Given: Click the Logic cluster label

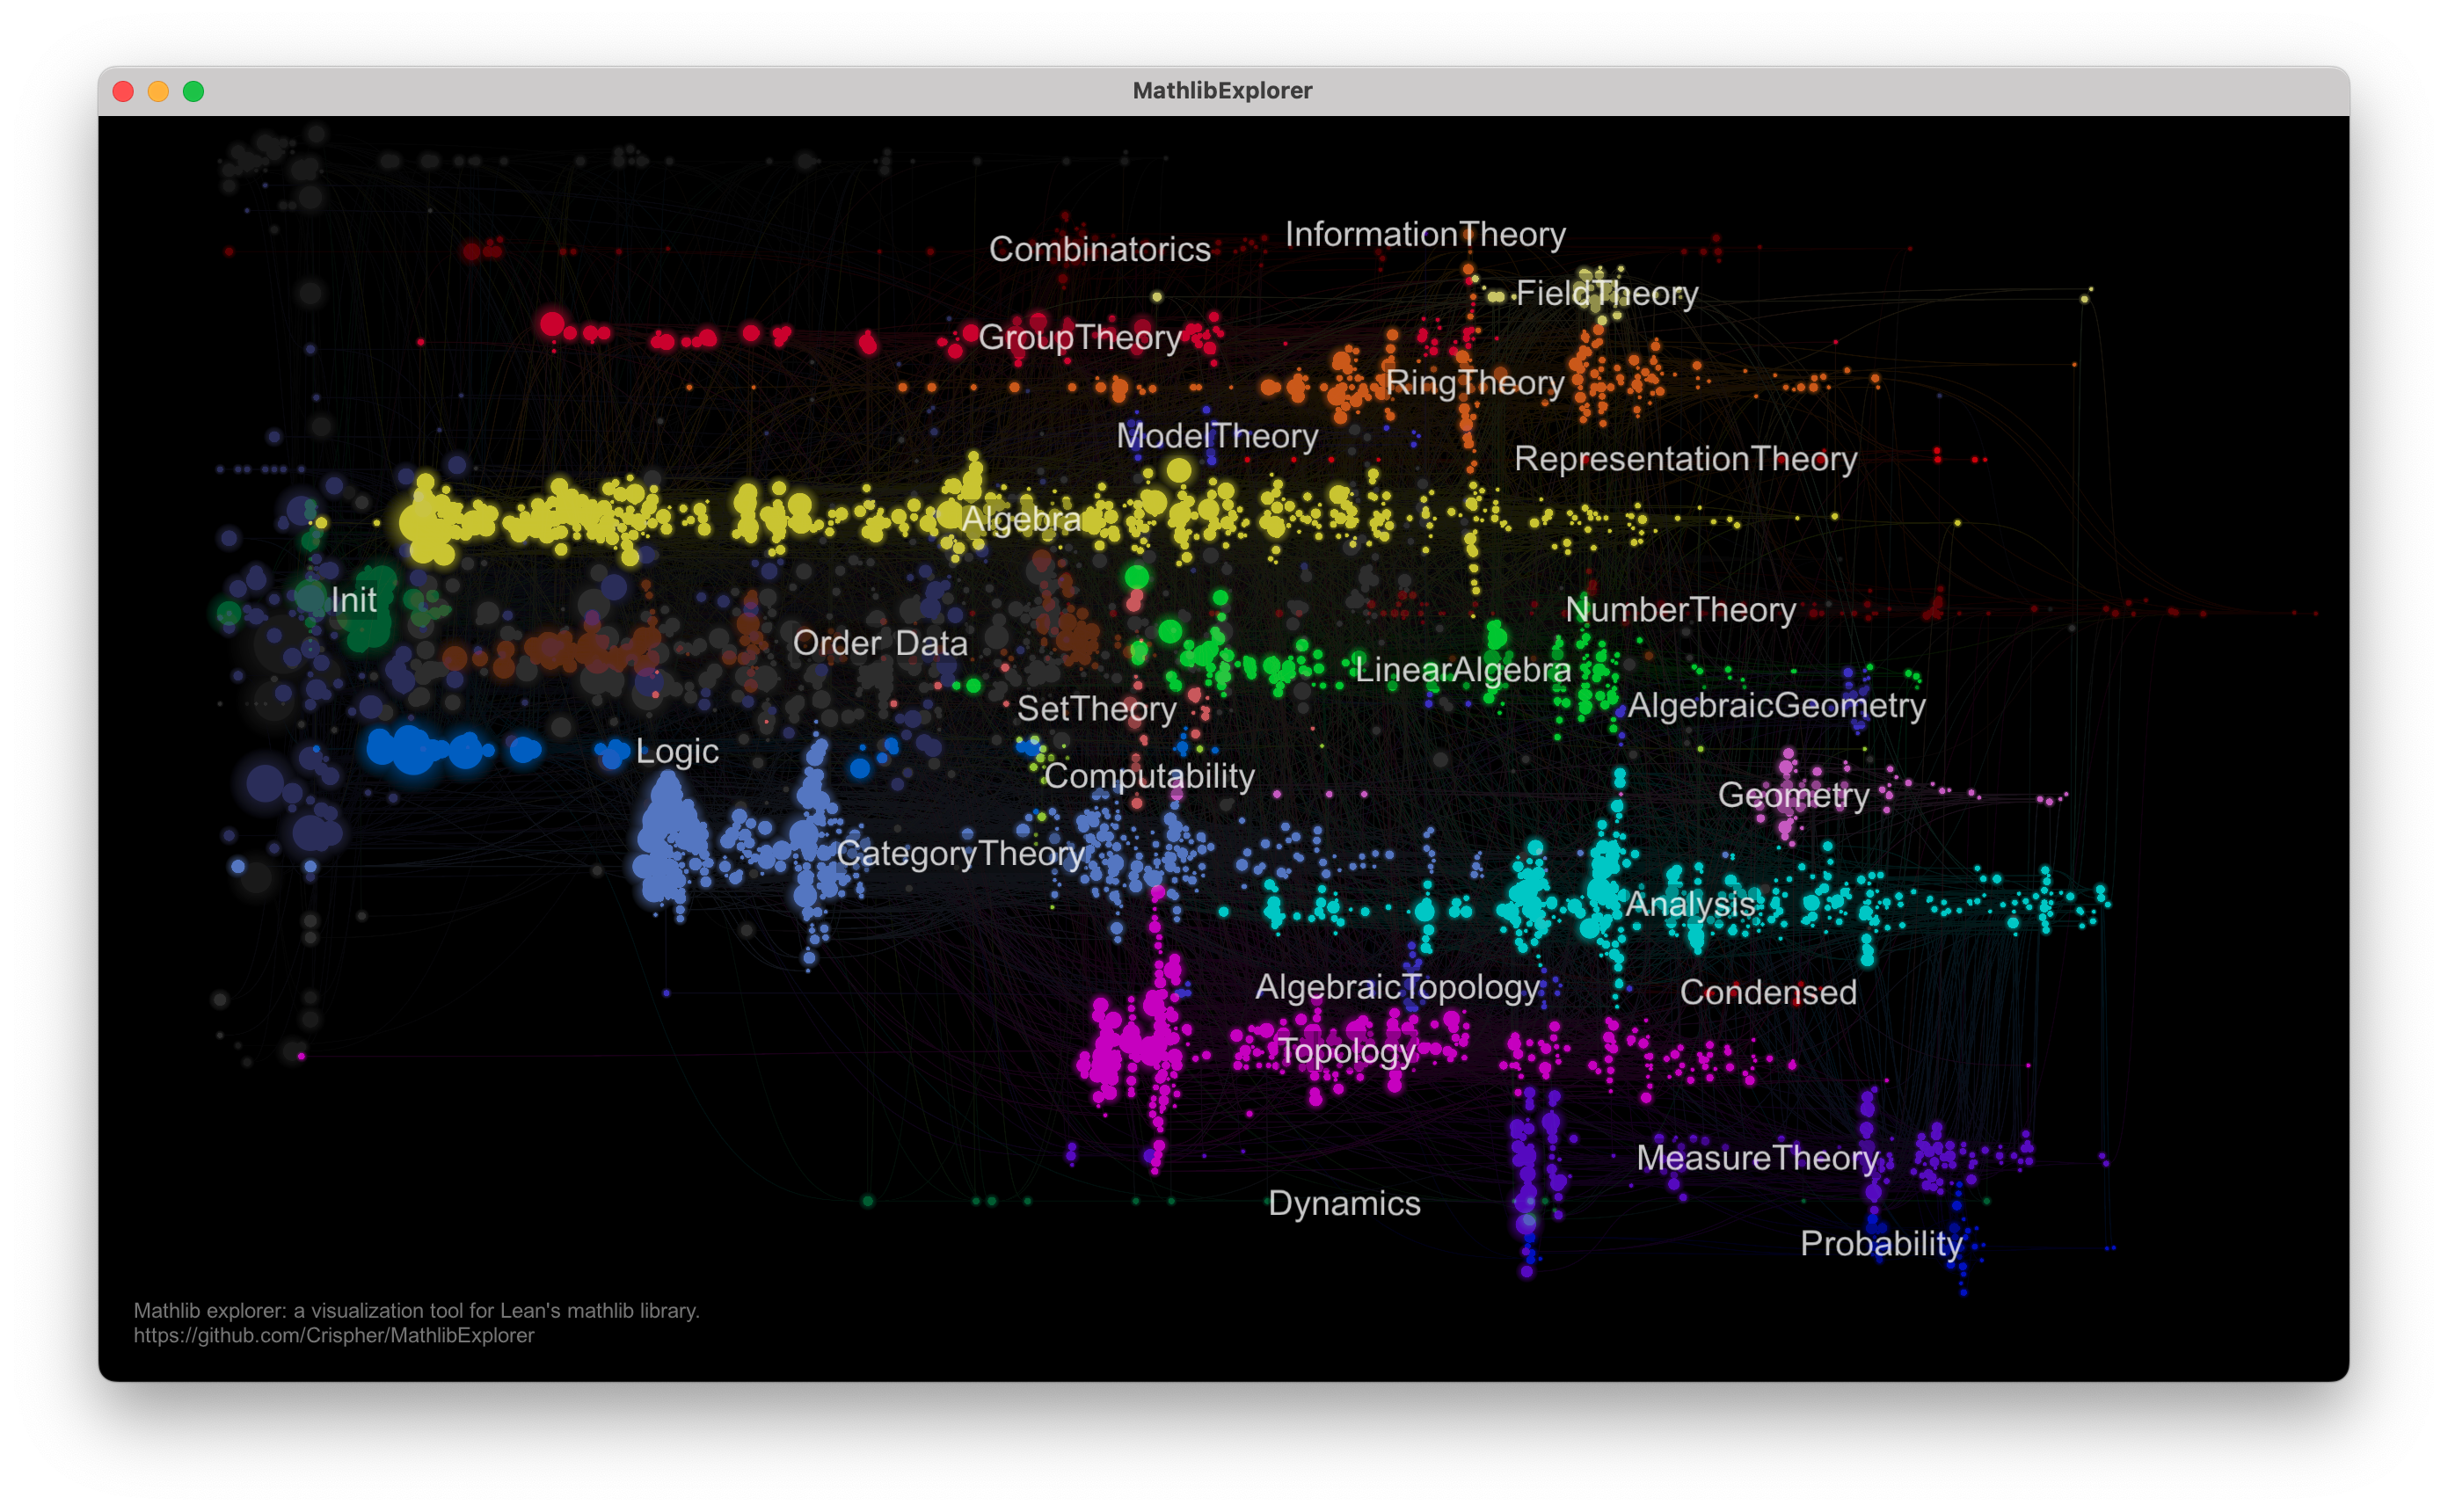Looking at the screenshot, I should click(677, 751).
